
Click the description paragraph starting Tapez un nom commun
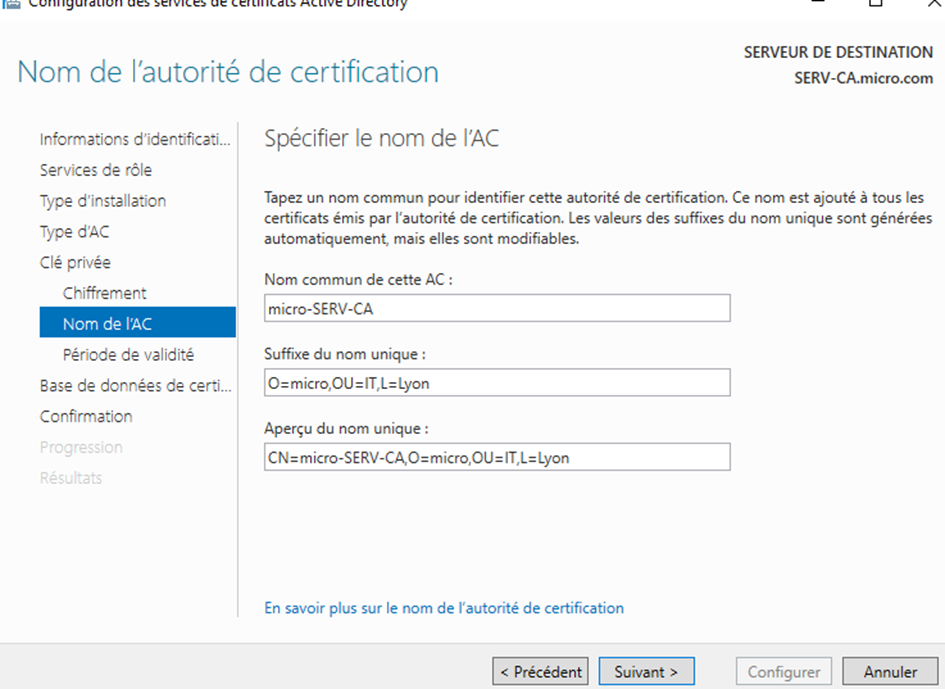598,218
